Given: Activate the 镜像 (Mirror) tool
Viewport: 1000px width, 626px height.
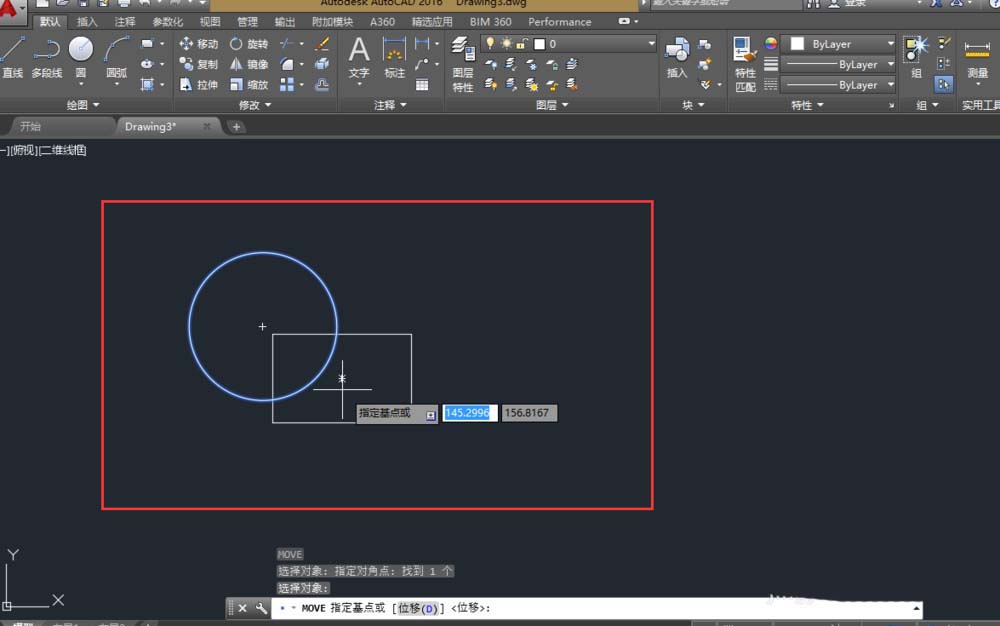Looking at the screenshot, I should click(248, 64).
